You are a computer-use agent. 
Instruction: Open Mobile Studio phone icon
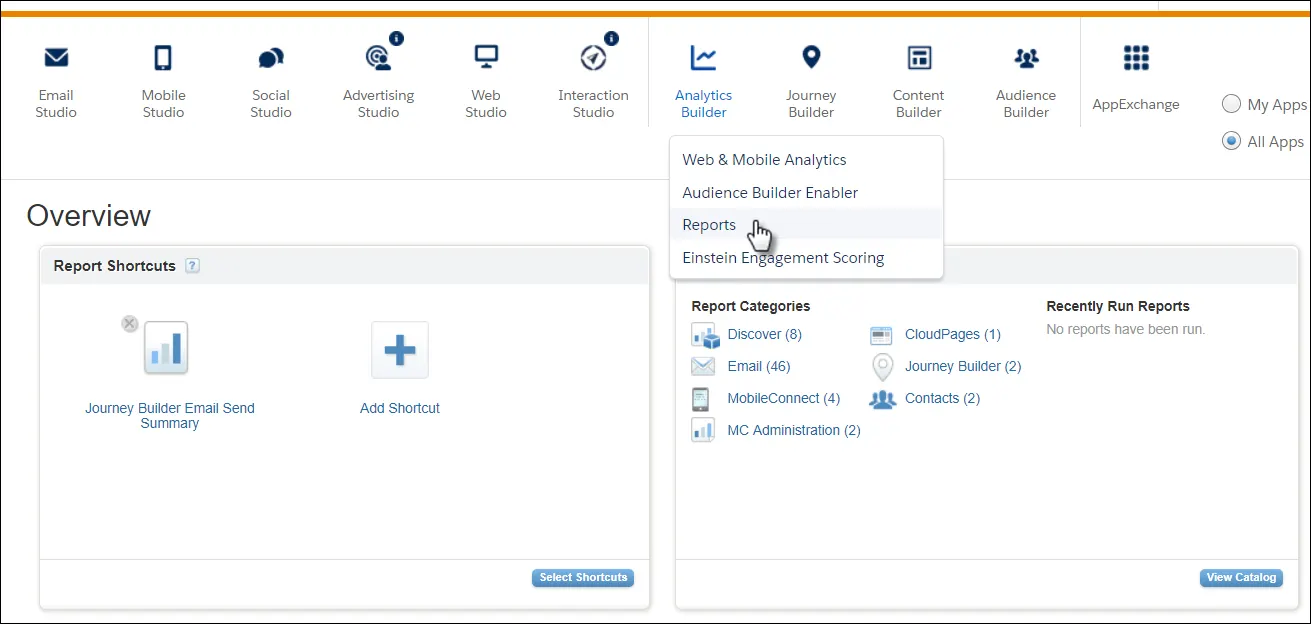163,58
